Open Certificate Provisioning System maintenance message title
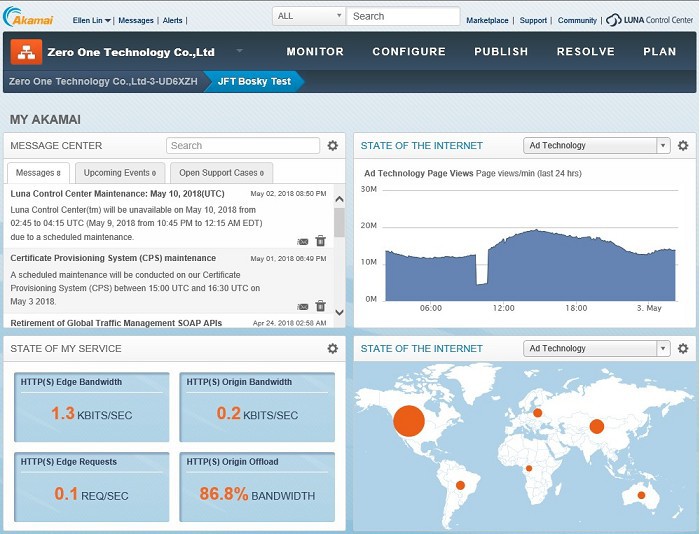Image resolution: width=700 pixels, height=534 pixels. 113,258
